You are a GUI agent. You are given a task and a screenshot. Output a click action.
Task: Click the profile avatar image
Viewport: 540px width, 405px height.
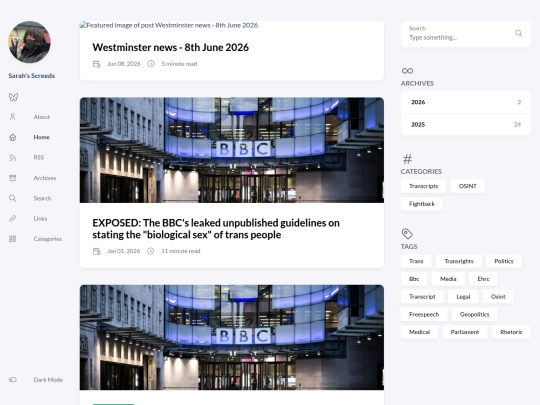[30, 42]
